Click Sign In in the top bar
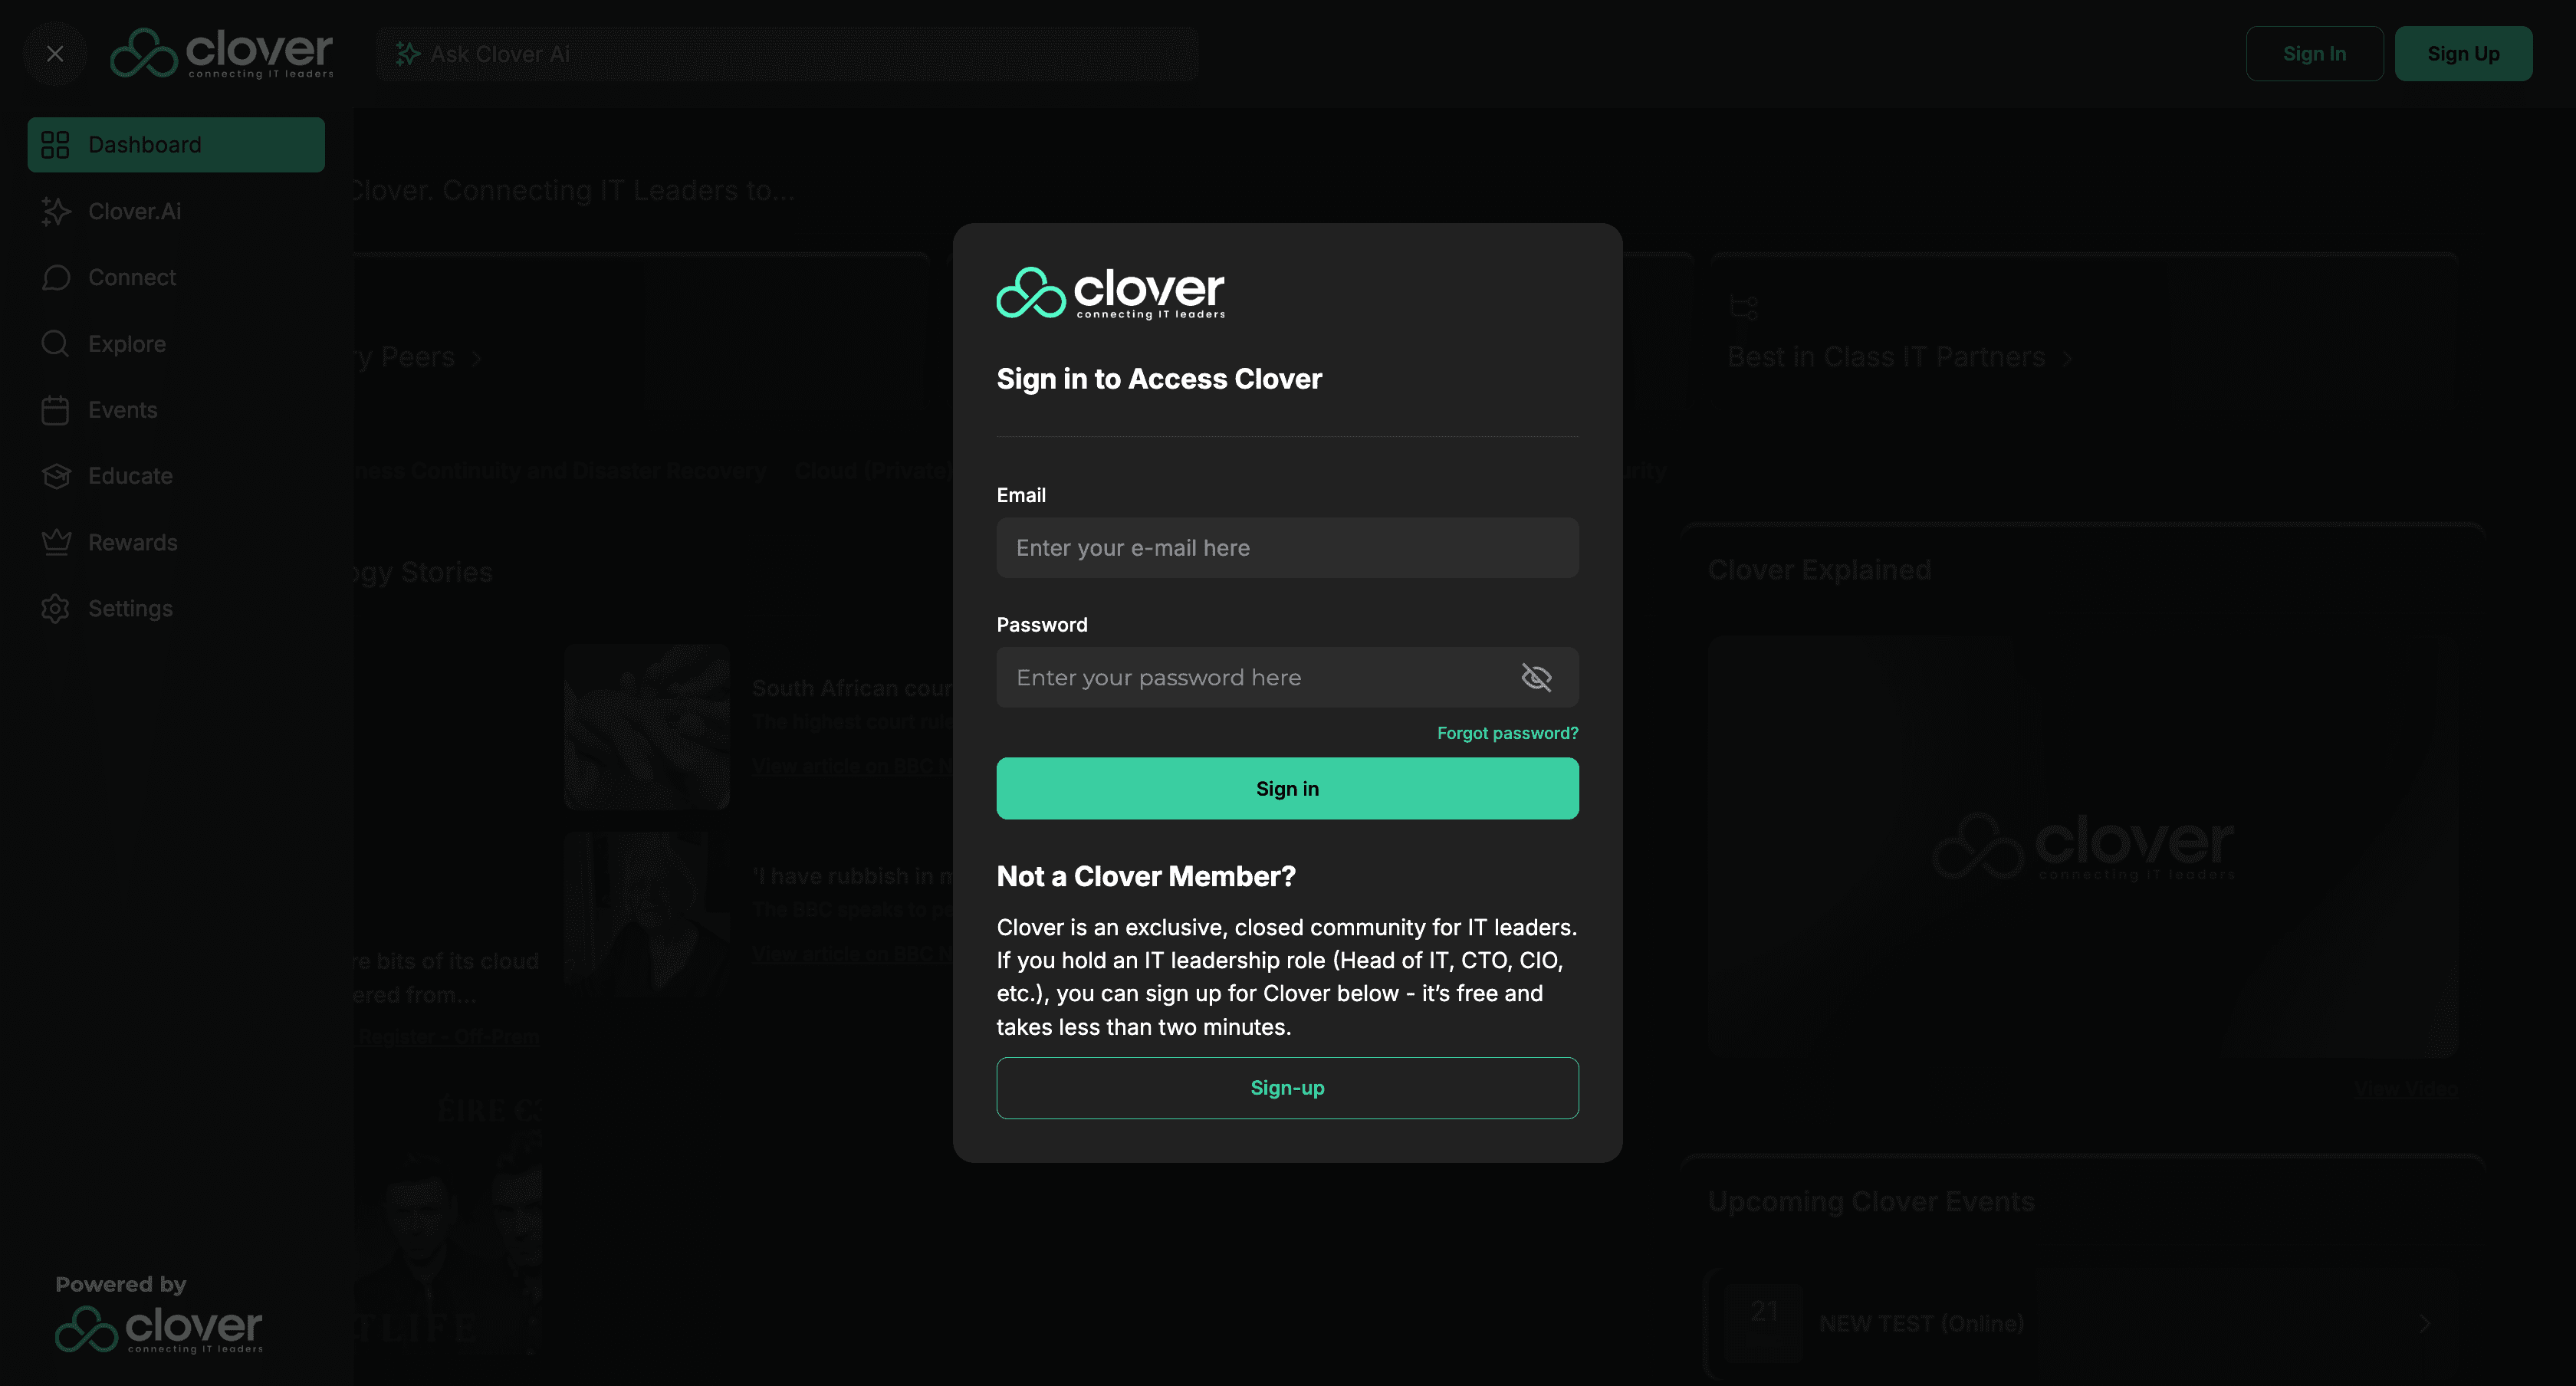The width and height of the screenshot is (2576, 1386). 2314,53
